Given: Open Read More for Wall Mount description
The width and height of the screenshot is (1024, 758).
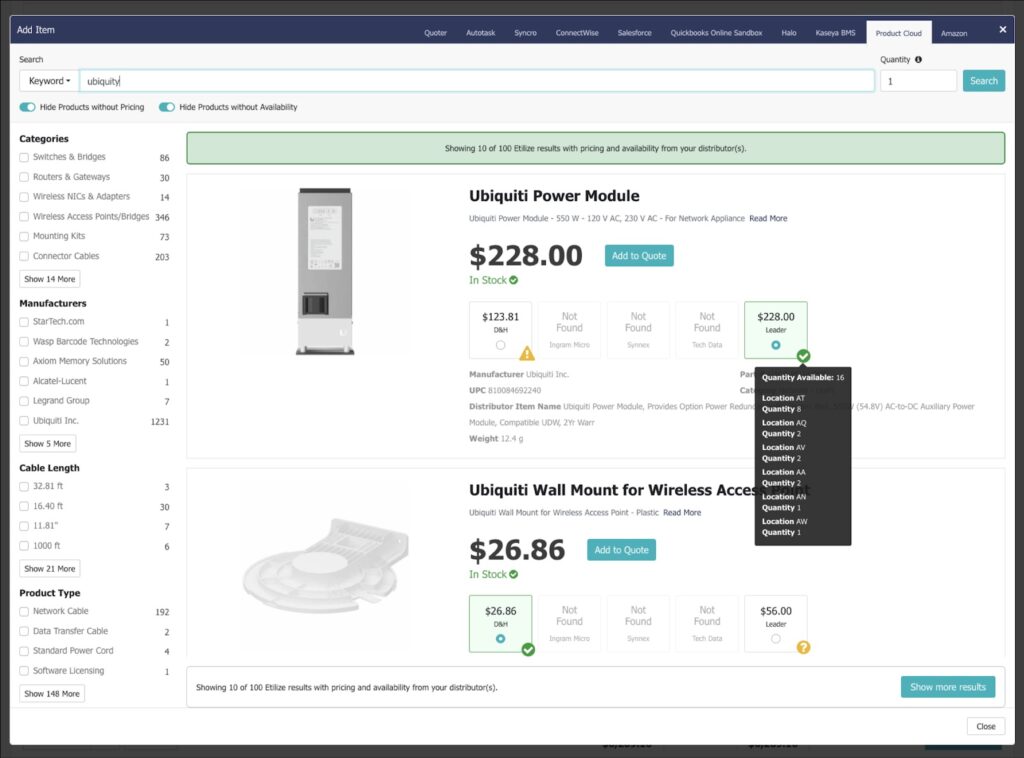Looking at the screenshot, I should 682,513.
